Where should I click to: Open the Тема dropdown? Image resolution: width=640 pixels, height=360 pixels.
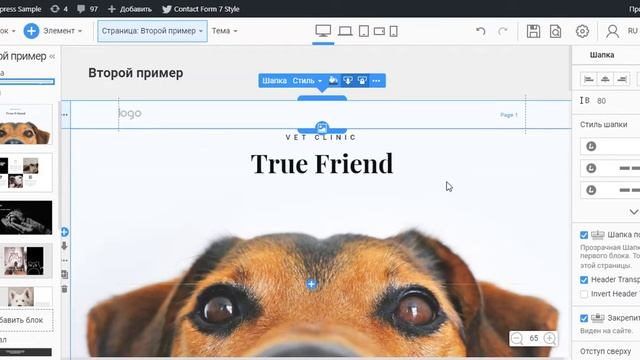[224, 31]
